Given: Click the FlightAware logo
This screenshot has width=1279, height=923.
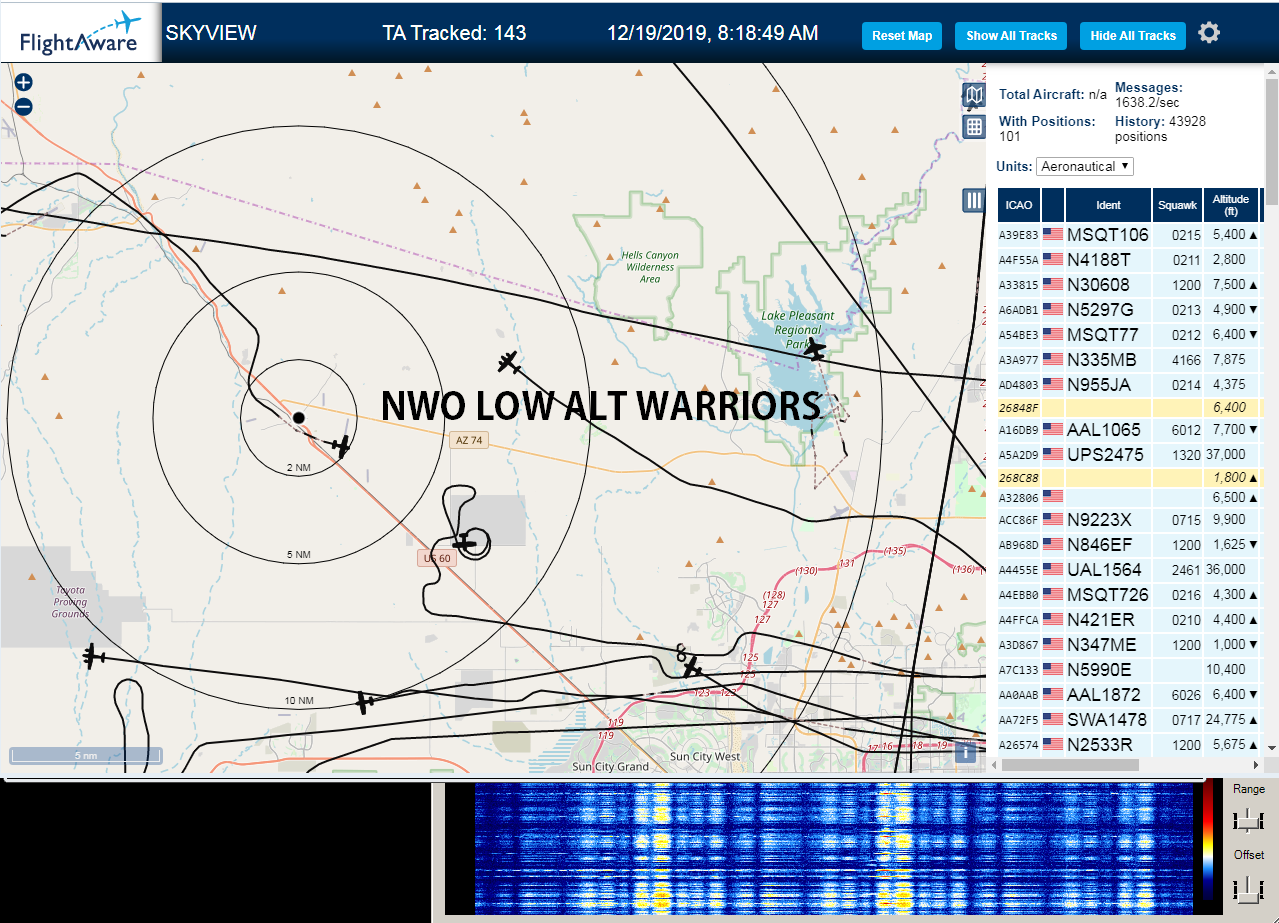Looking at the screenshot, I should 80,32.
